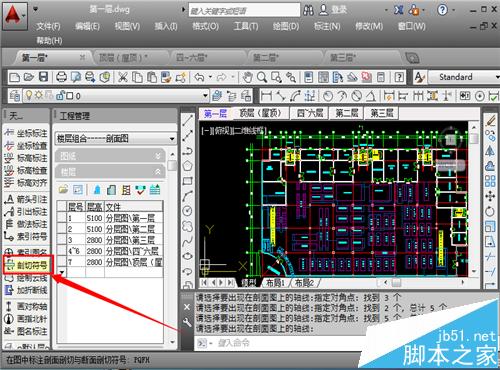
Task: Switch to the 第二层 file tab
Action: point(266,58)
